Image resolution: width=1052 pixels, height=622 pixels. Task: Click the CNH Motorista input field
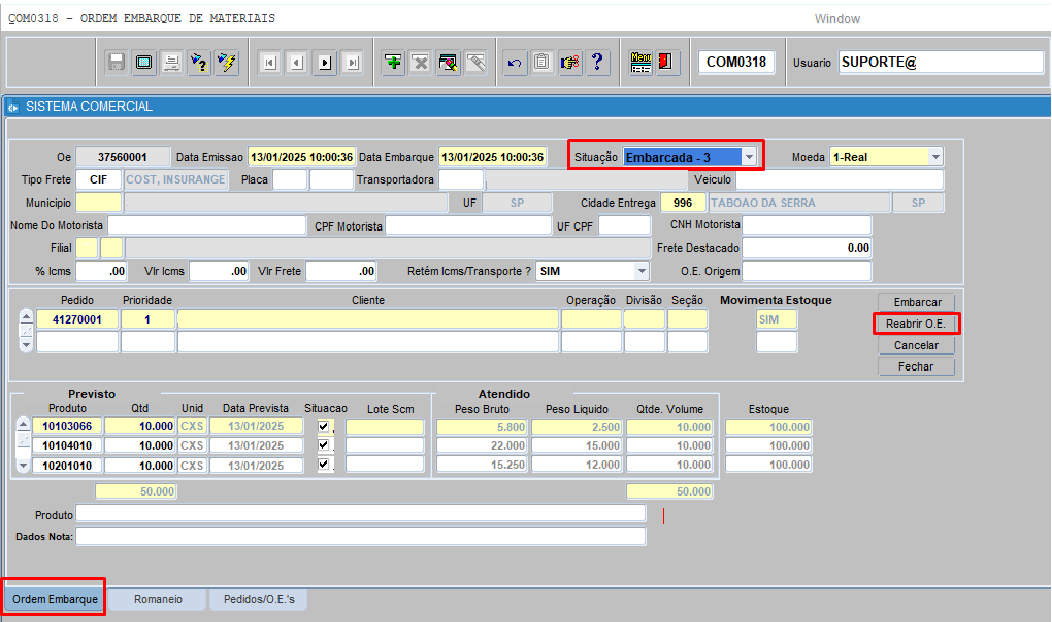(806, 225)
